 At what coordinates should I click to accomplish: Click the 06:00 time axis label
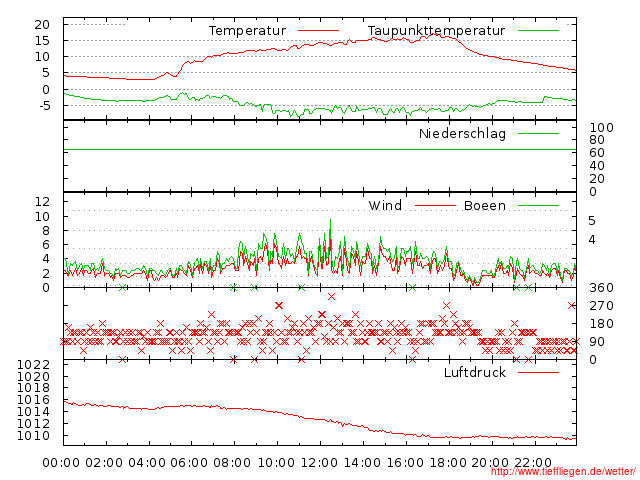point(189,463)
